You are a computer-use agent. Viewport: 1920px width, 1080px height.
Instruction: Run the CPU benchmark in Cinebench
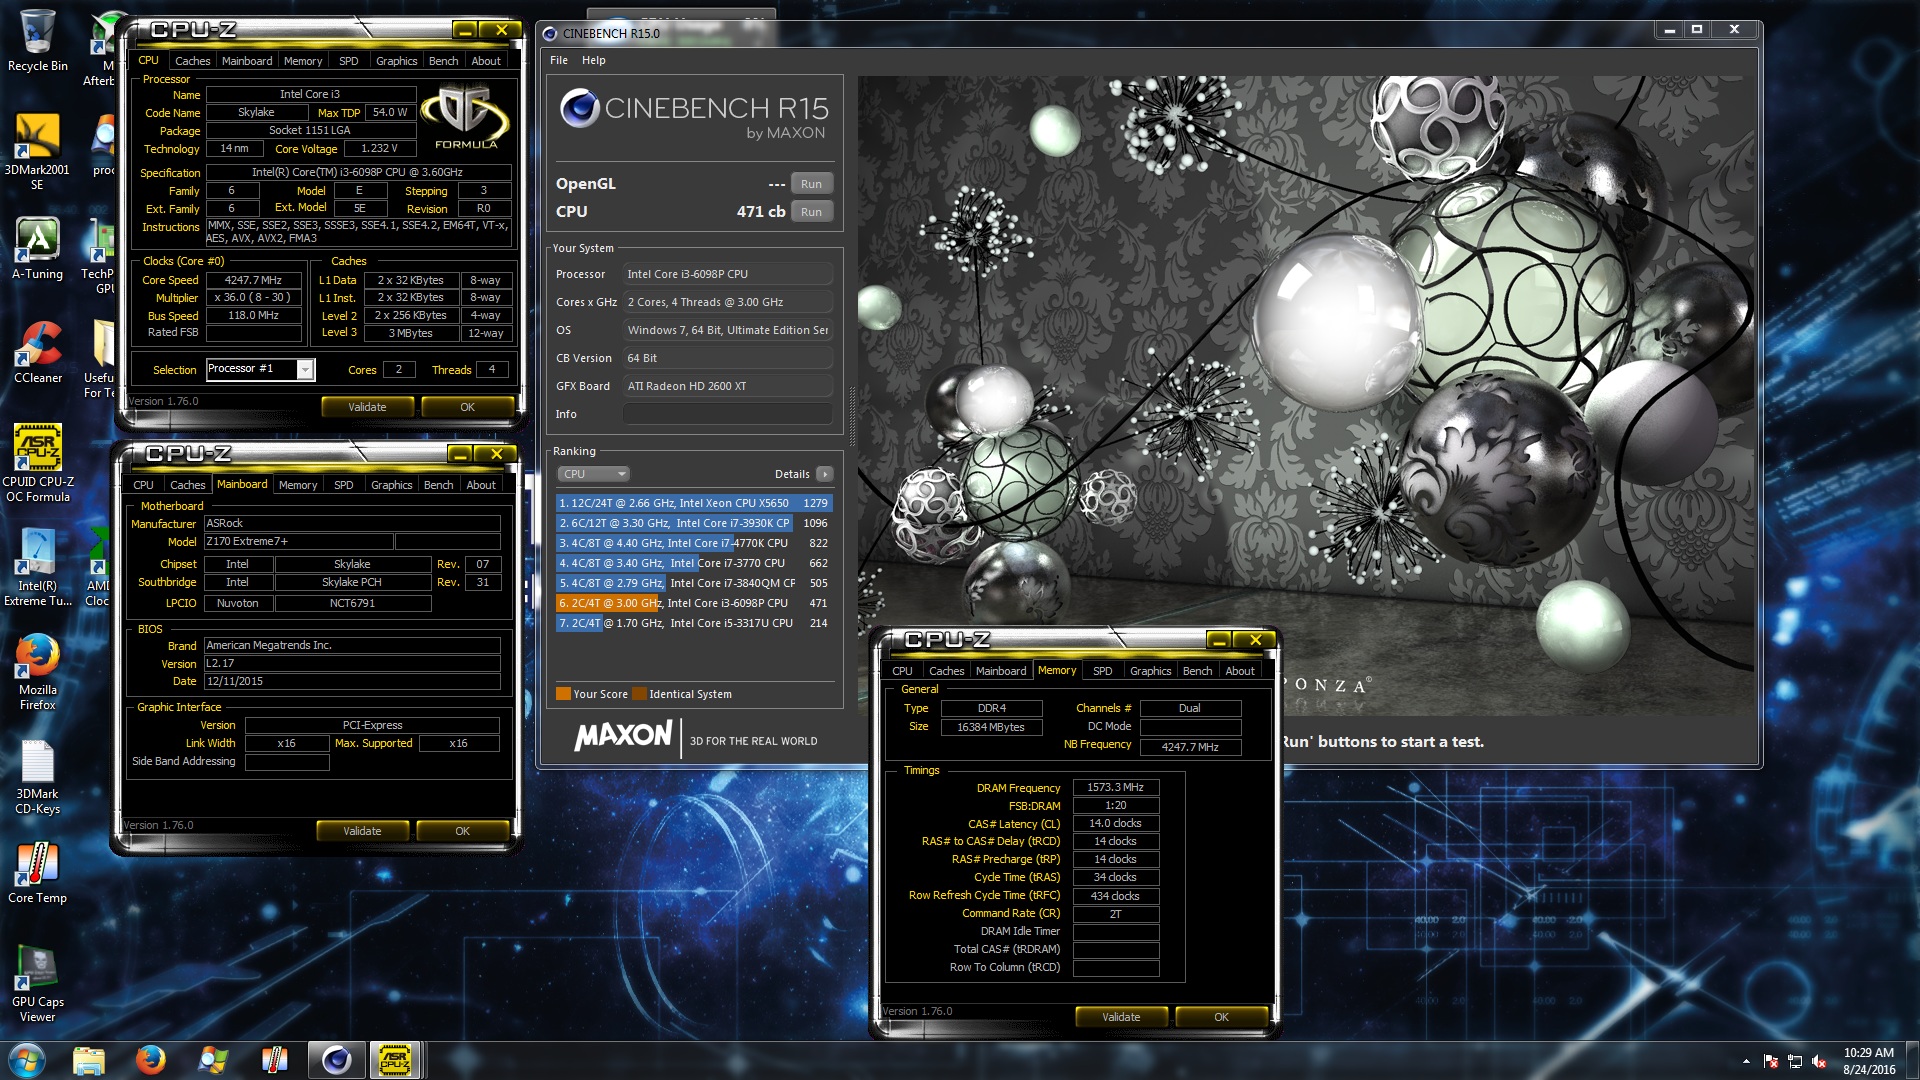(811, 212)
